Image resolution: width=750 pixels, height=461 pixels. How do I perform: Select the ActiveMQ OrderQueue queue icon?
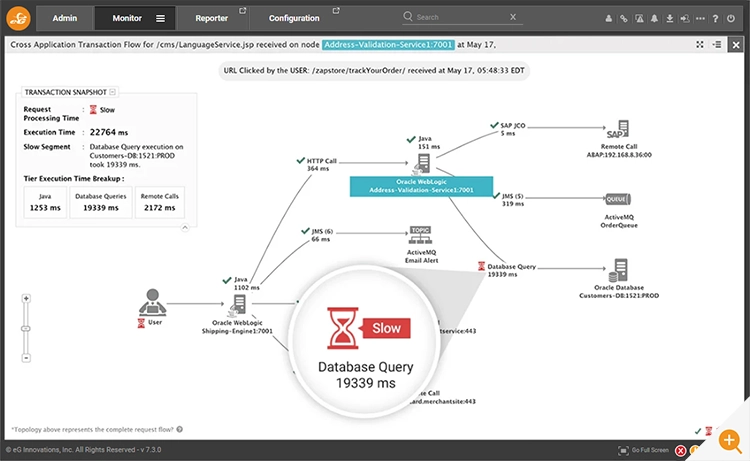(618, 199)
